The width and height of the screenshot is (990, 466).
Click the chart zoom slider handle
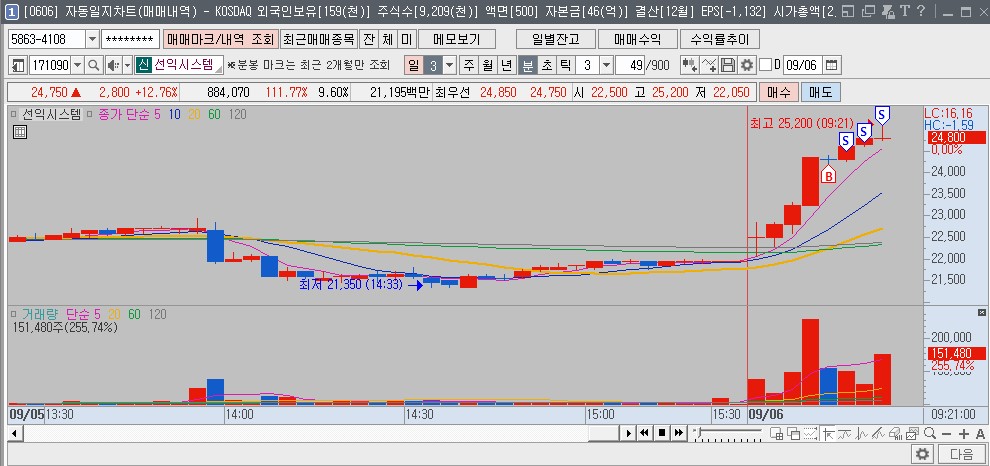tap(700, 433)
